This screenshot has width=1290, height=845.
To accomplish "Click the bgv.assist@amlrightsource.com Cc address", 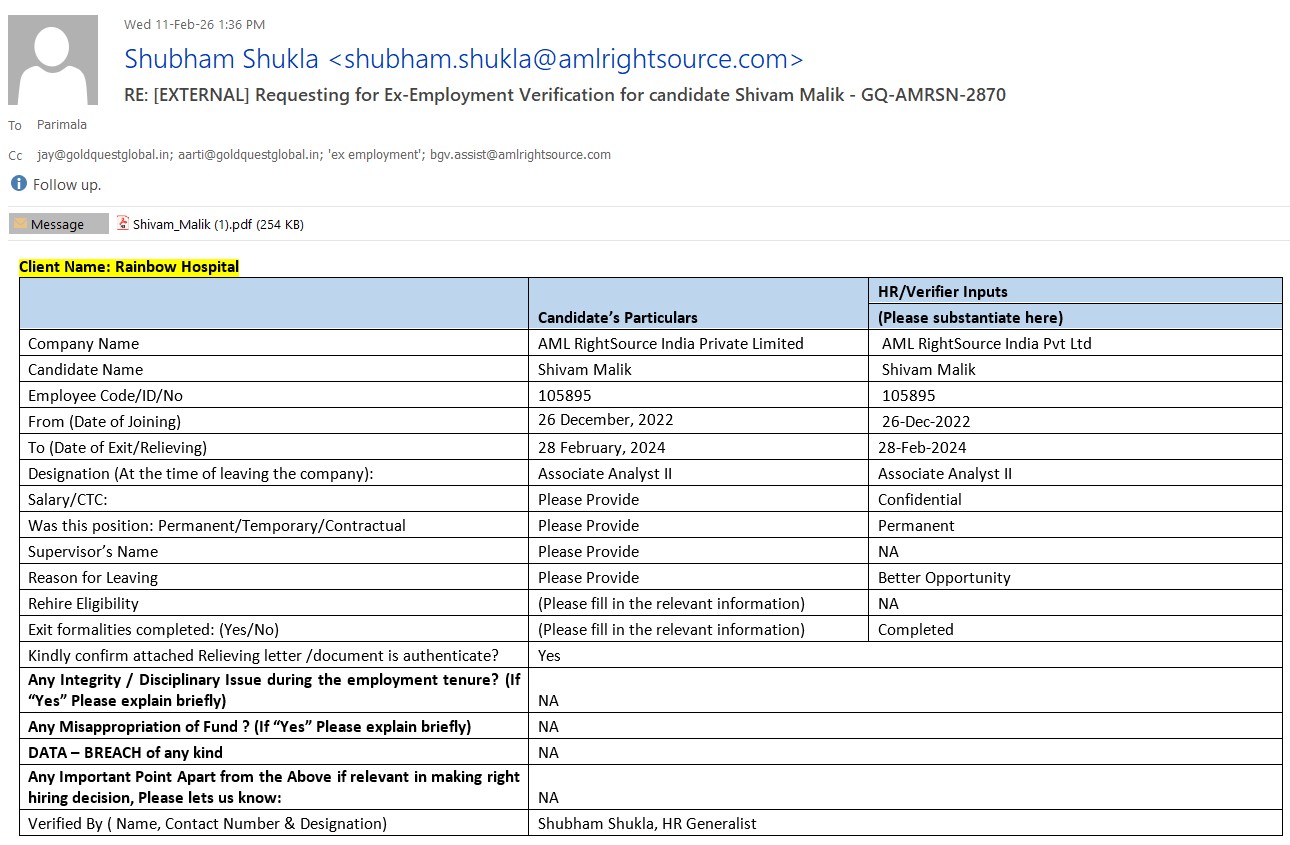I will pyautogui.click(x=520, y=155).
